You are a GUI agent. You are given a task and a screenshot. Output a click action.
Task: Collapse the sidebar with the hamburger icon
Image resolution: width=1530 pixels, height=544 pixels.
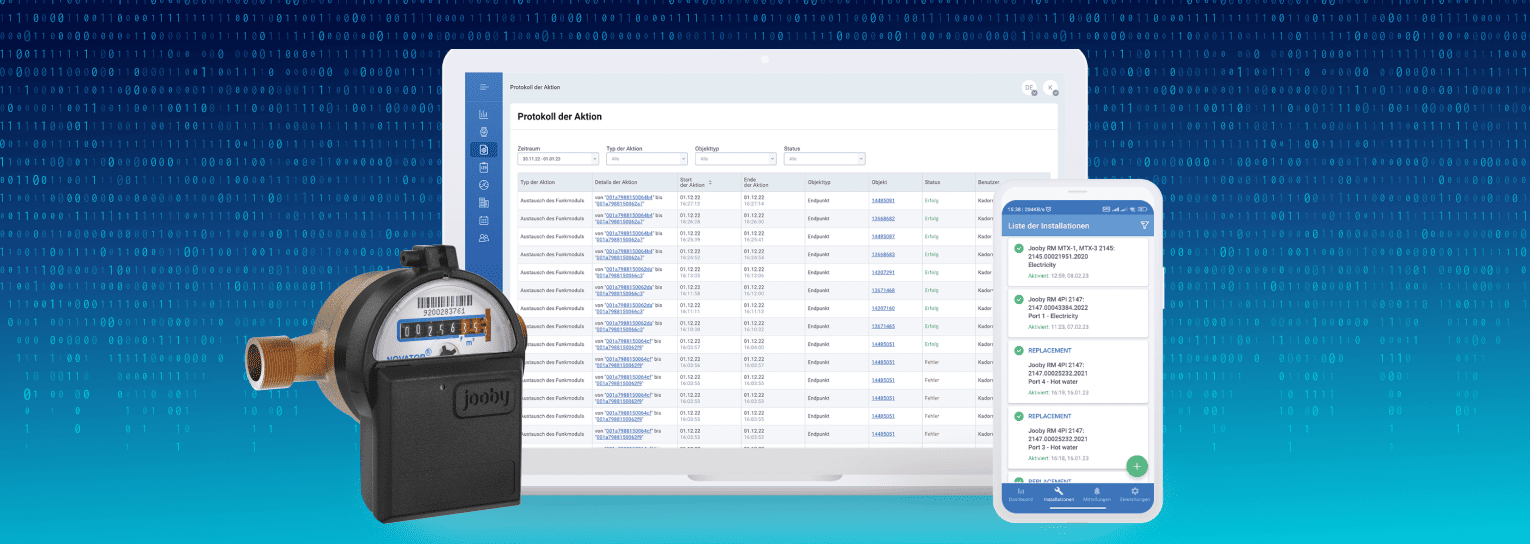point(484,87)
